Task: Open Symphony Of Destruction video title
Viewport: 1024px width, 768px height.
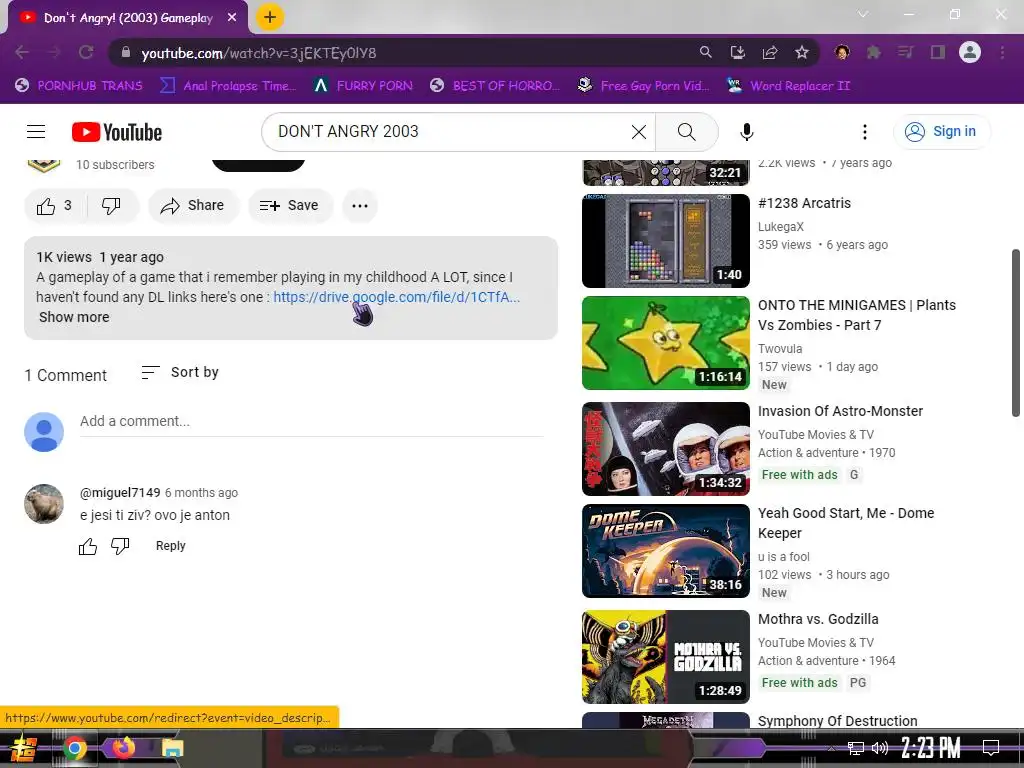Action: (837, 721)
